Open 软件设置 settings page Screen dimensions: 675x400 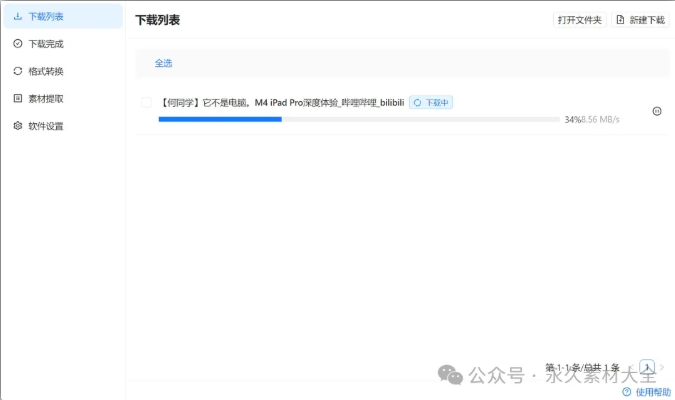click(x=63, y=126)
